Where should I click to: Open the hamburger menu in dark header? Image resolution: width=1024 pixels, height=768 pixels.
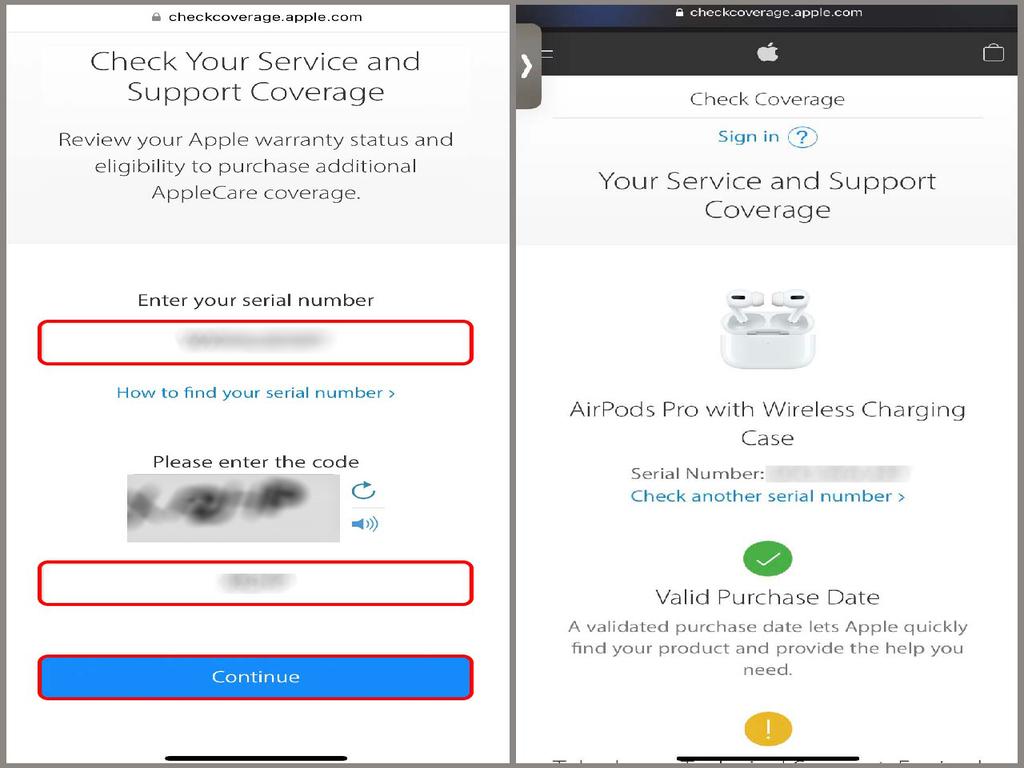point(547,54)
